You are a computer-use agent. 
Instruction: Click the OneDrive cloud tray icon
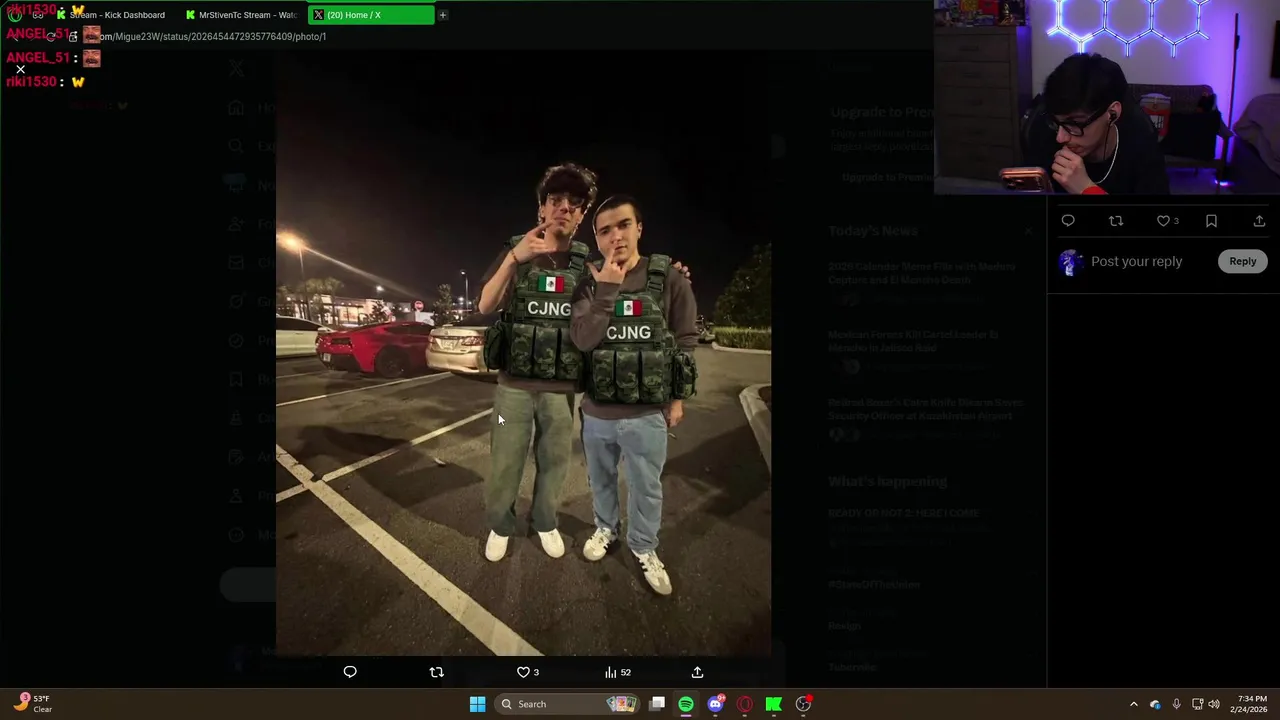1156,704
